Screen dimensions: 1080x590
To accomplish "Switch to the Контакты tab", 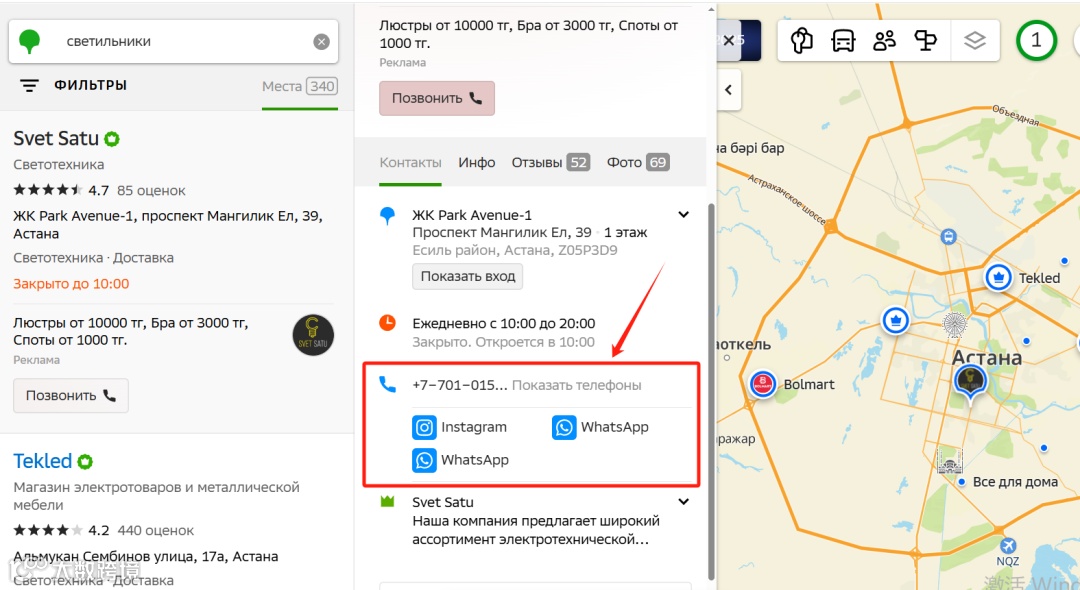I will click(411, 162).
